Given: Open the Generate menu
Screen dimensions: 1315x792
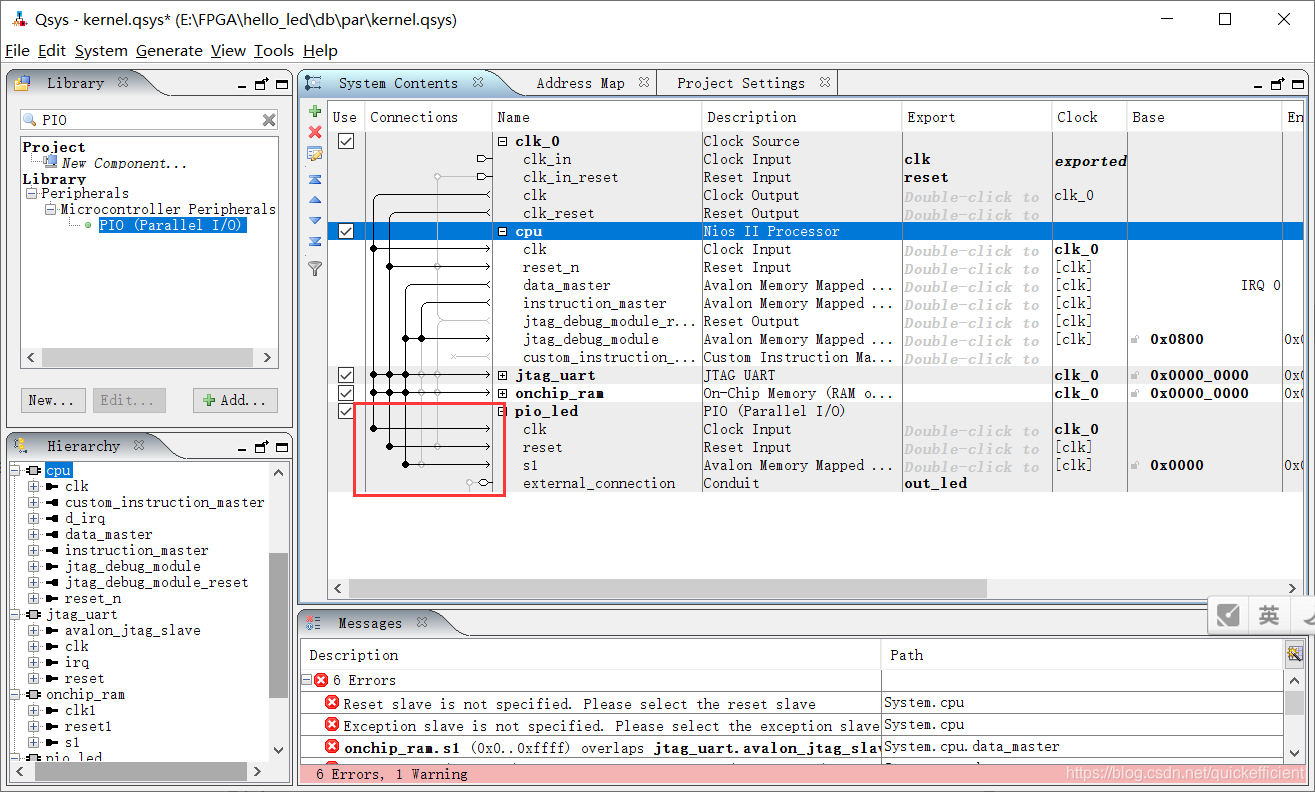Looking at the screenshot, I should click(x=169, y=50).
